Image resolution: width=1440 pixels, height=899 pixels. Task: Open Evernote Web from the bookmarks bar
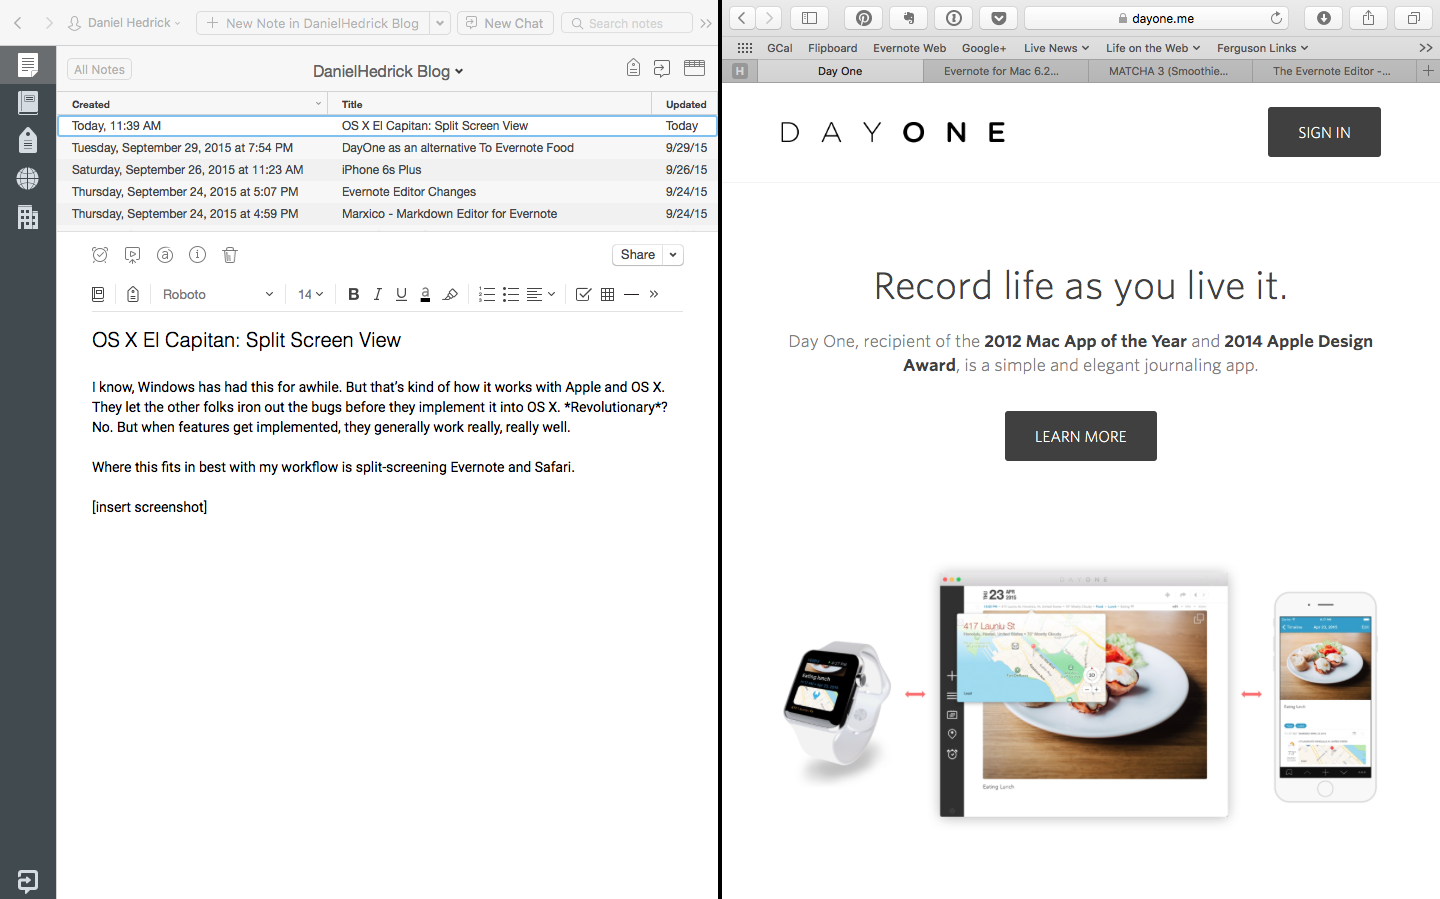(x=909, y=47)
